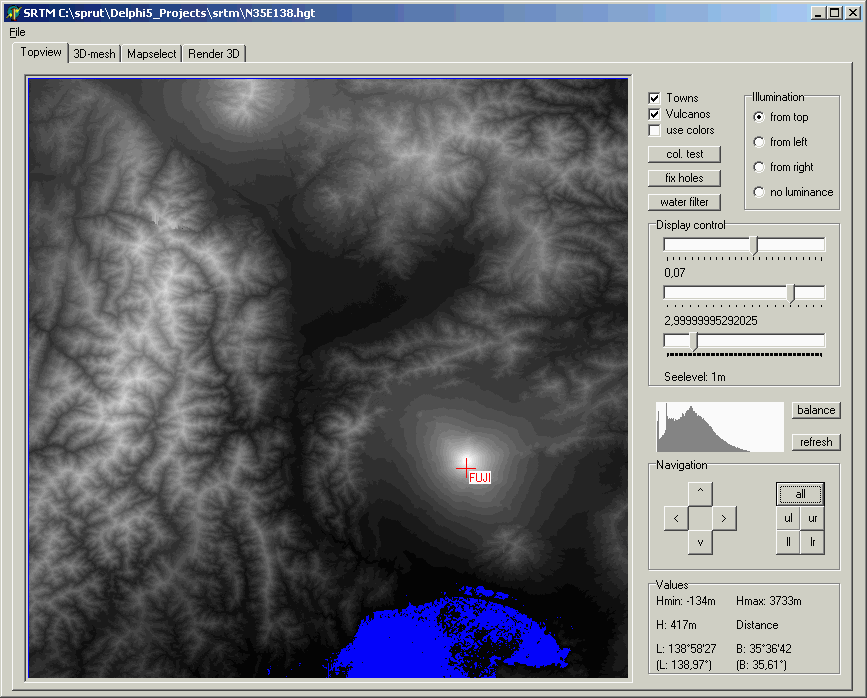Image resolution: width=867 pixels, height=698 pixels.
Task: Choose the 'no luminance' option
Action: click(x=759, y=192)
